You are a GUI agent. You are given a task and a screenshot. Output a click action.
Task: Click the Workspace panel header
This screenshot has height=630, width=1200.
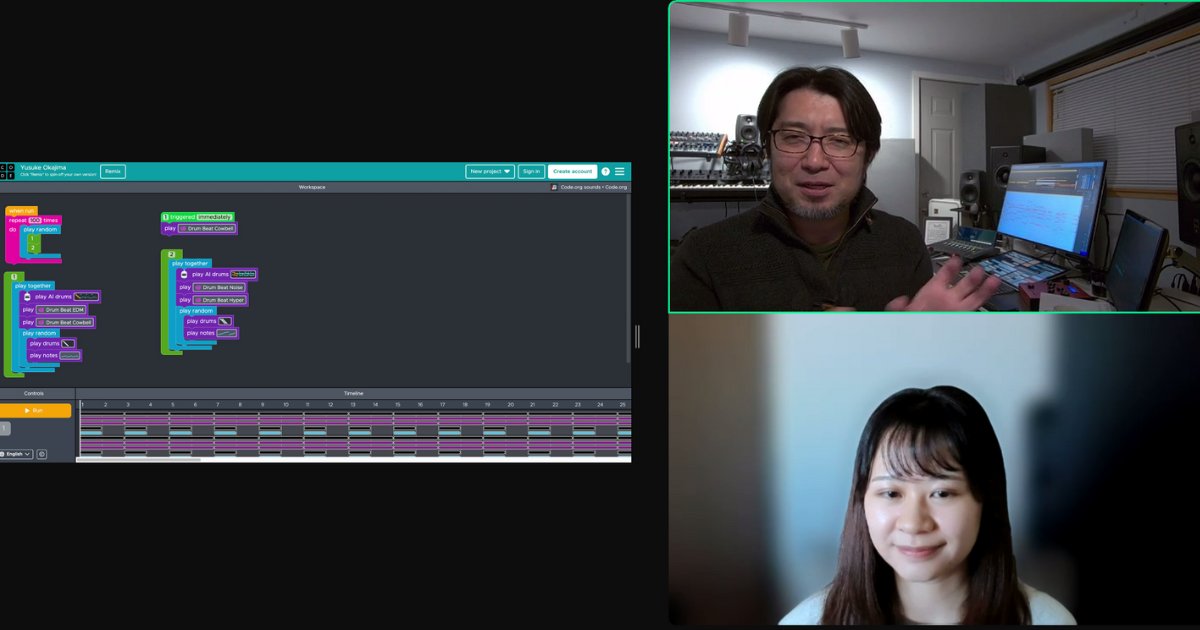[x=313, y=187]
